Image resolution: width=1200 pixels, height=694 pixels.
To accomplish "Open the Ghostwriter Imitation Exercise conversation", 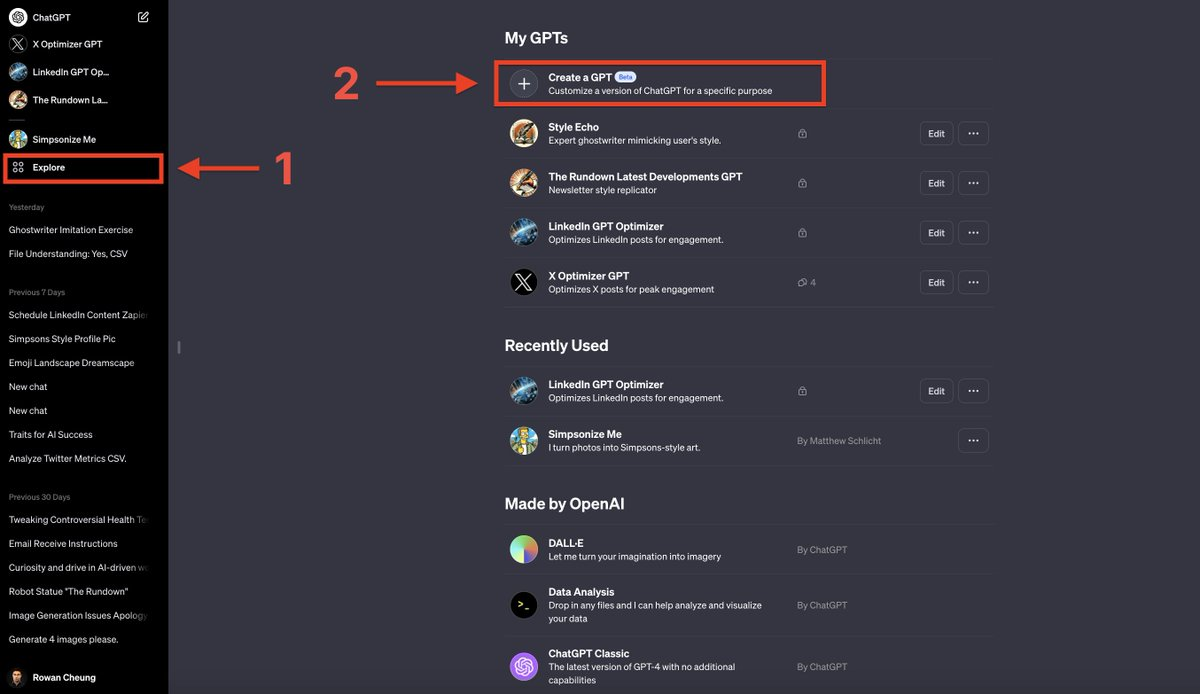I will point(74,229).
